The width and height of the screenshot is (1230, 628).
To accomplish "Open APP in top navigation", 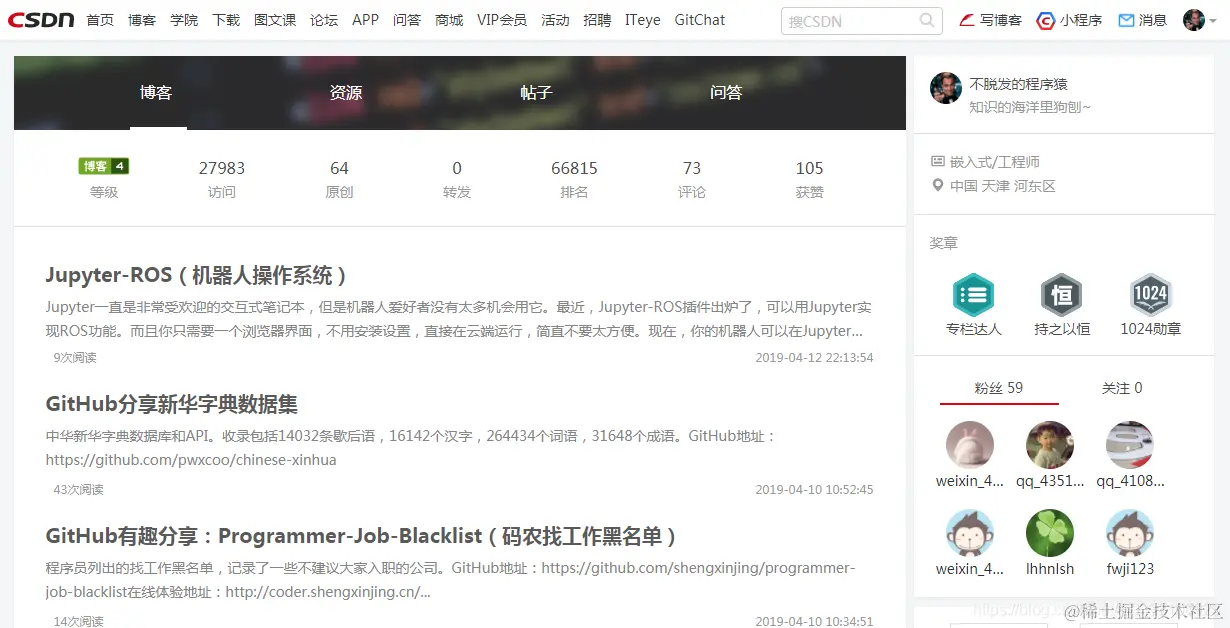I will (366, 20).
